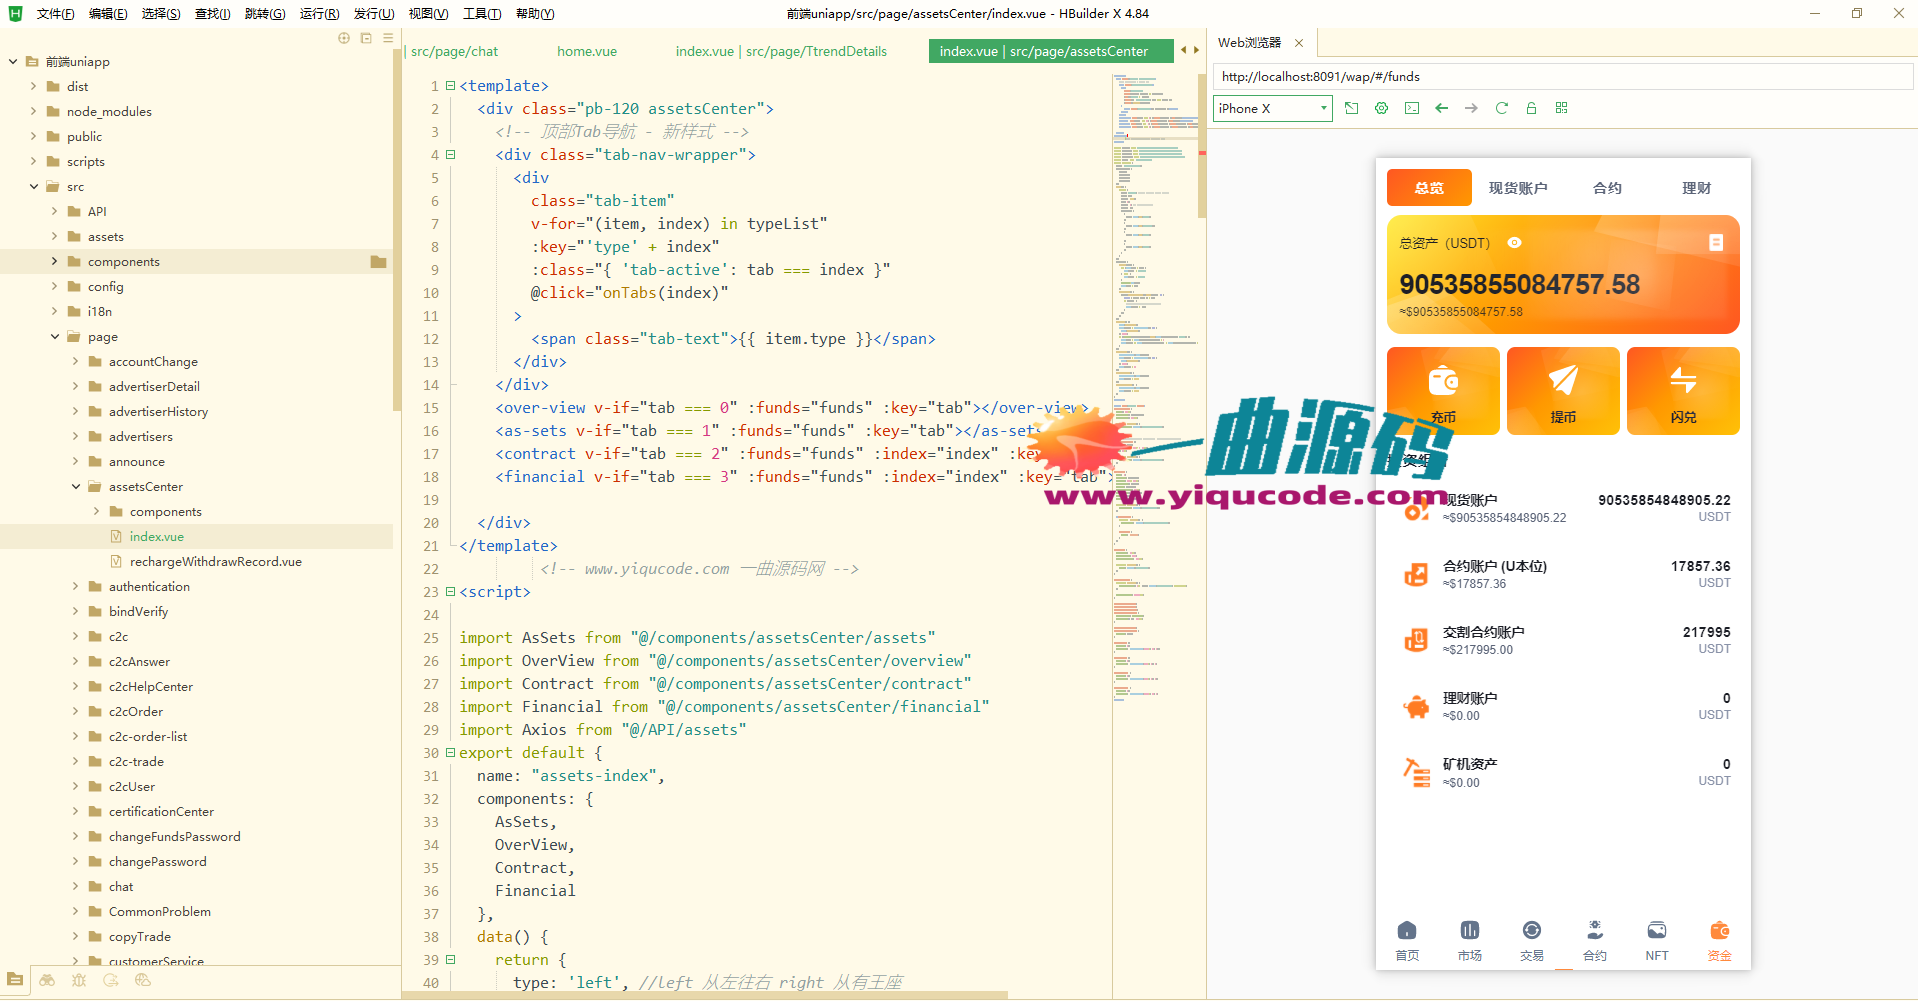
Task: Switch to the home.vue tab
Action: pyautogui.click(x=586, y=51)
